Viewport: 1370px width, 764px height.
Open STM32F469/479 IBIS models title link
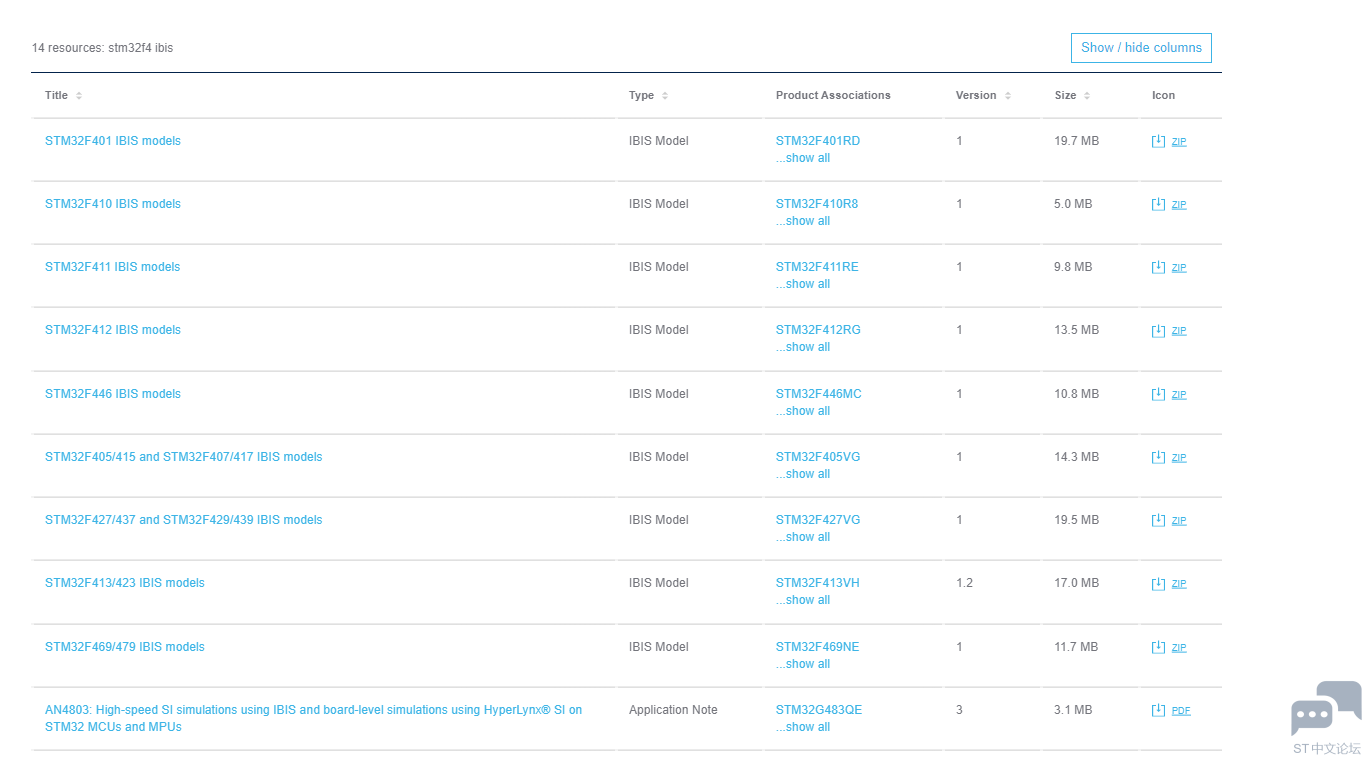(x=125, y=647)
